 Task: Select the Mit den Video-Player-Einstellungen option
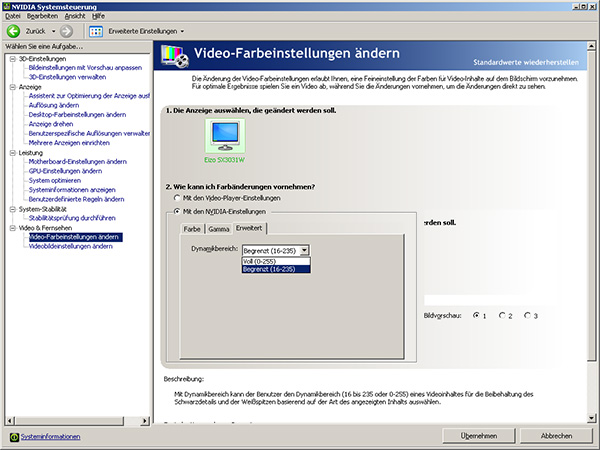pyautogui.click(x=176, y=198)
